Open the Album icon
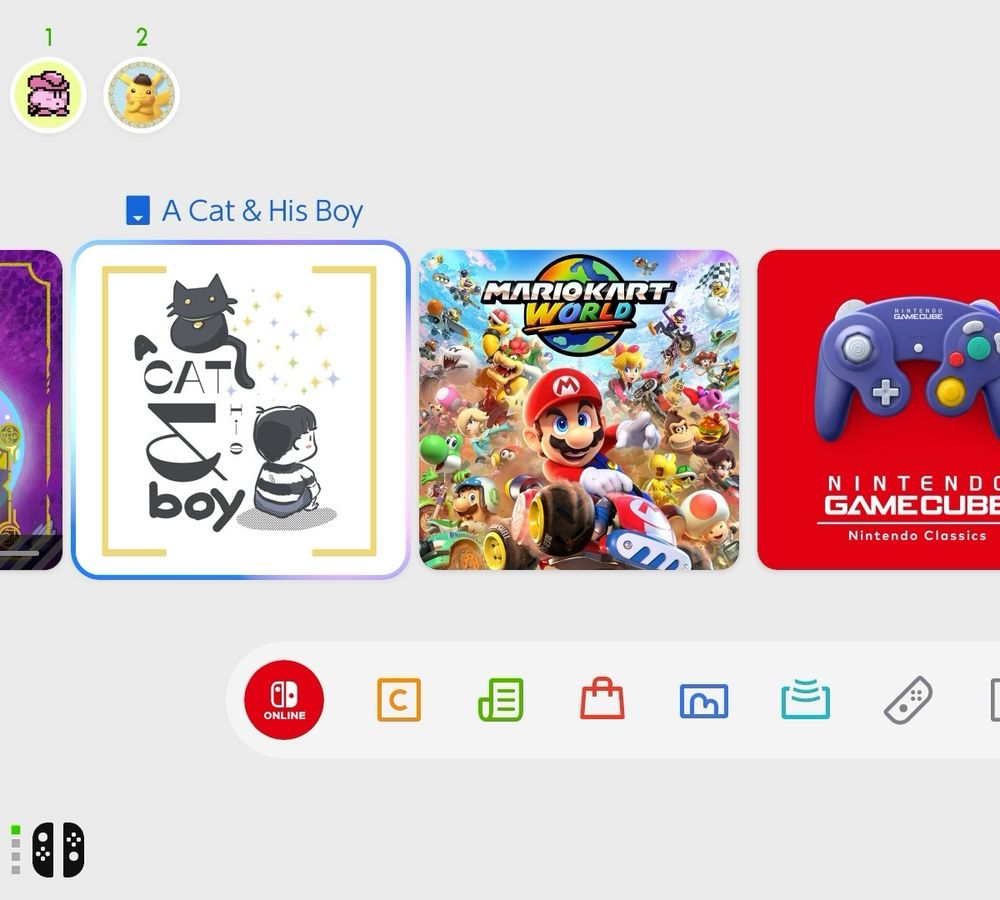This screenshot has width=1000, height=900. [x=704, y=701]
